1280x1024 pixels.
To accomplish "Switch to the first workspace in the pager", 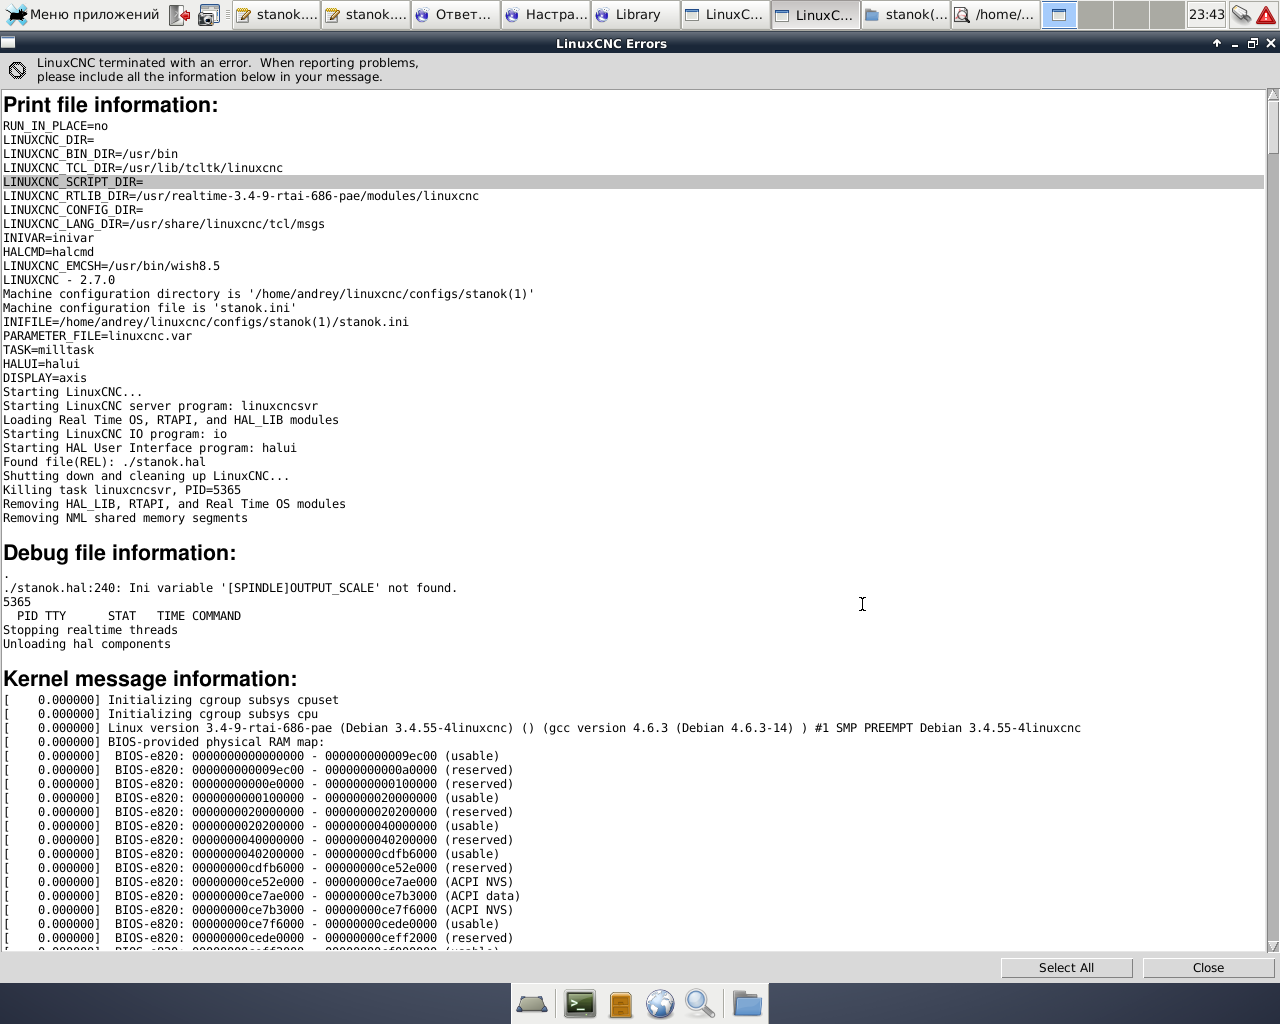I will pyautogui.click(x=1059, y=15).
